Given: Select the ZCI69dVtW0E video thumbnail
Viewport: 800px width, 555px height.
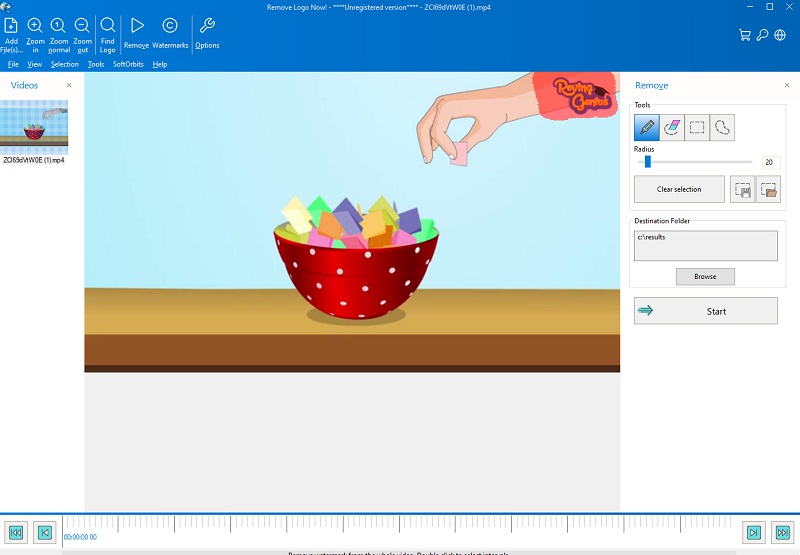Looking at the screenshot, I should point(34,125).
